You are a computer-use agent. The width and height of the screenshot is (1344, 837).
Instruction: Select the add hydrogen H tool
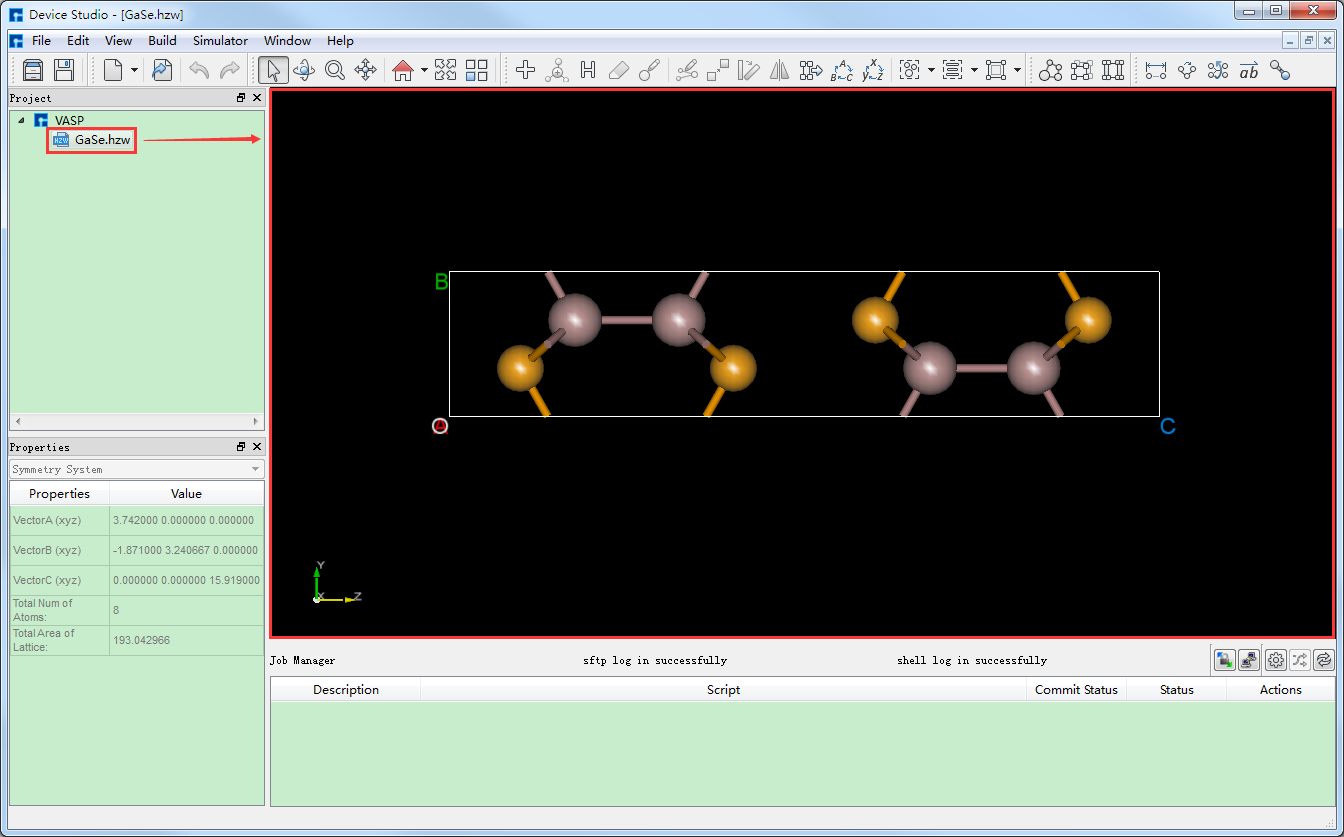pos(587,70)
